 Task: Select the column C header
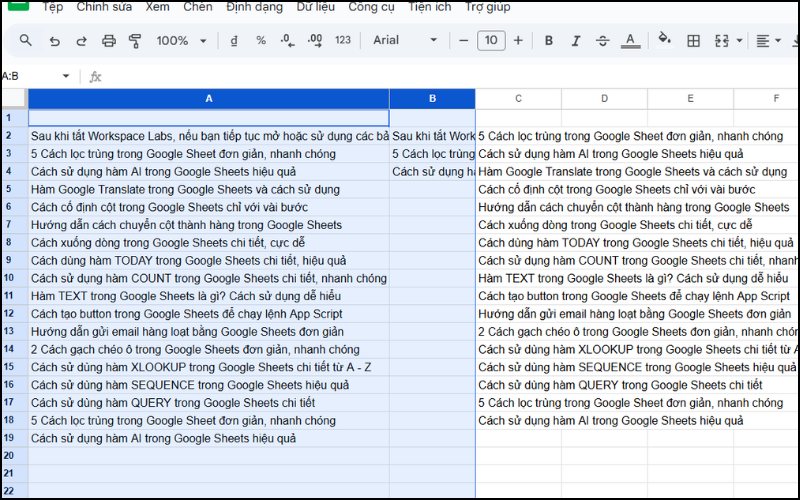point(518,98)
